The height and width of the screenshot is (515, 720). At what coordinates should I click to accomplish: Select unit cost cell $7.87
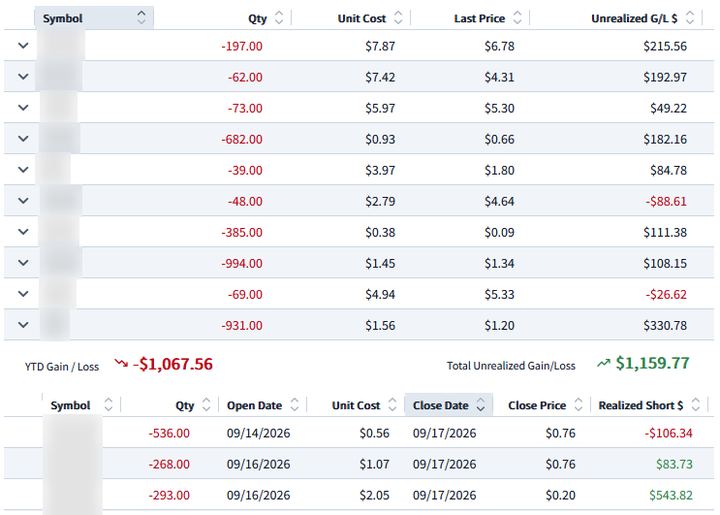click(380, 46)
